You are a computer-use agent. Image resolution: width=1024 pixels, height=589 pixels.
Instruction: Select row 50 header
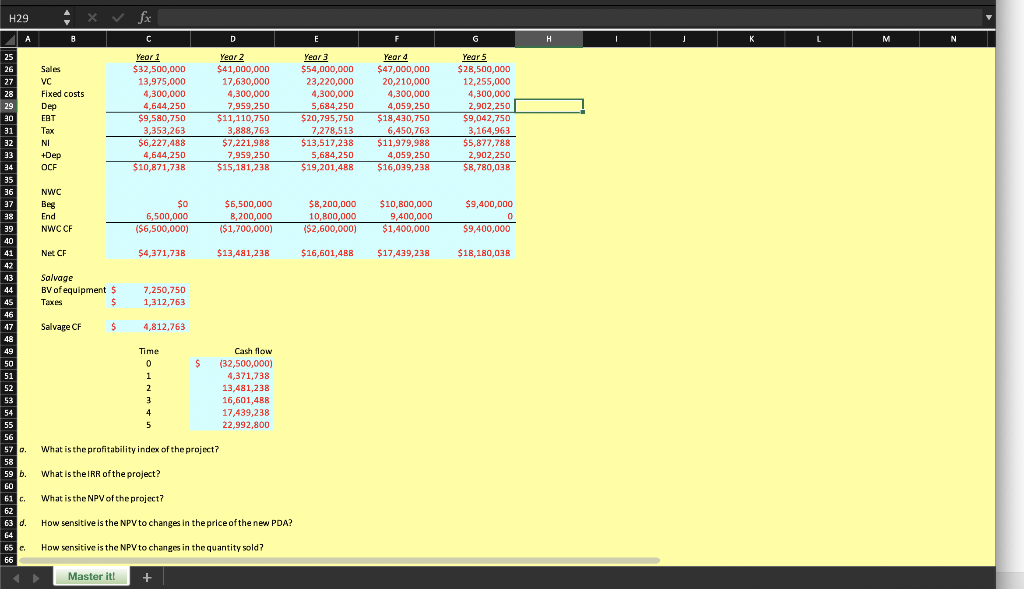click(x=8, y=364)
